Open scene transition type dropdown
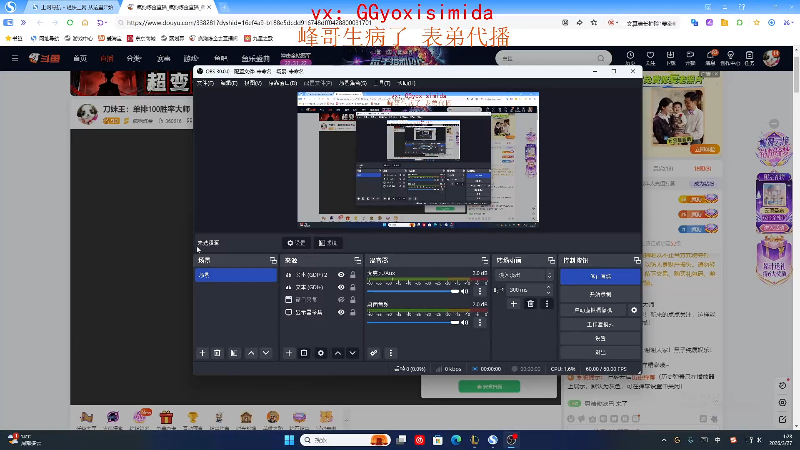Viewport: 800px width, 450px height. 524,275
